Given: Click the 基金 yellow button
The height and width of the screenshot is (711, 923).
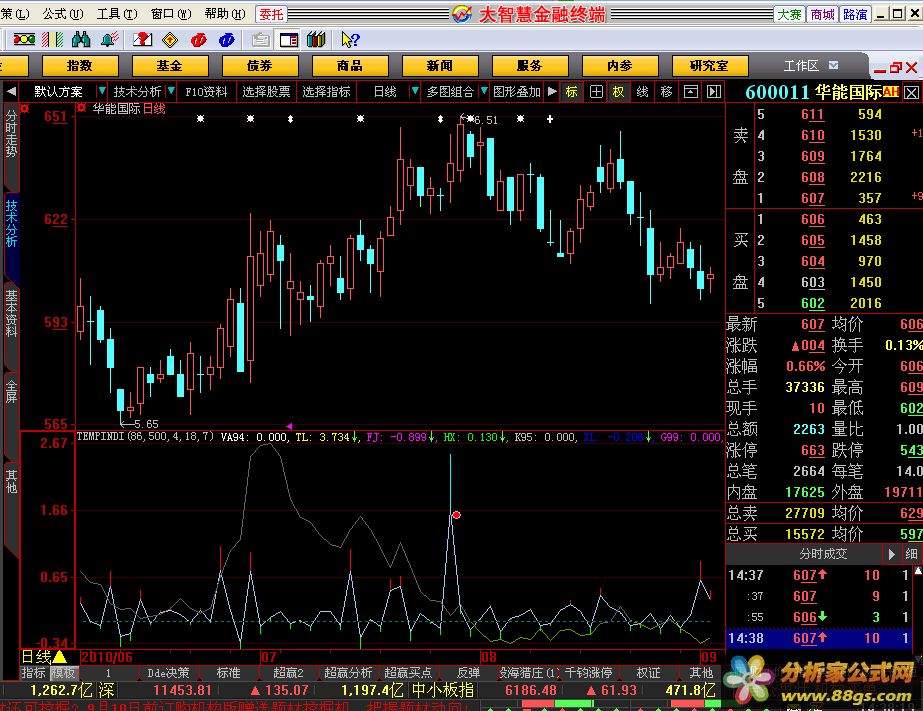Looking at the screenshot, I should [x=170, y=66].
